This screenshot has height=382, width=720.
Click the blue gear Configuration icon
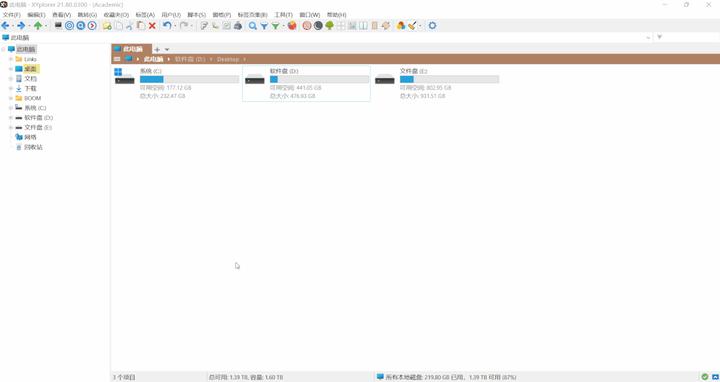pyautogui.click(x=432, y=26)
